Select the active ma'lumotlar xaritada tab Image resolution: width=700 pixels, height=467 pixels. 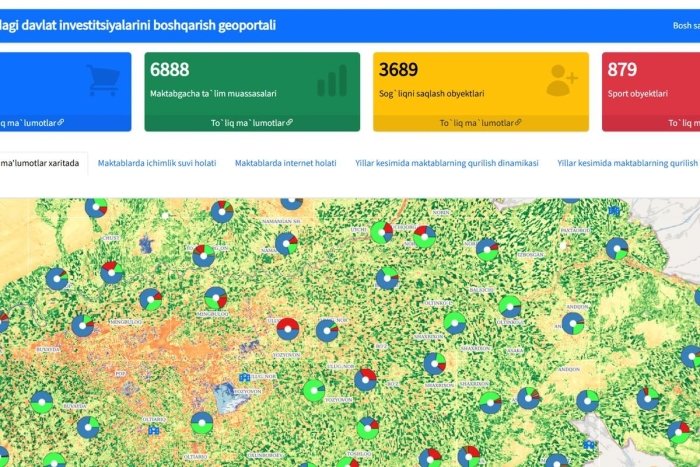(40, 163)
